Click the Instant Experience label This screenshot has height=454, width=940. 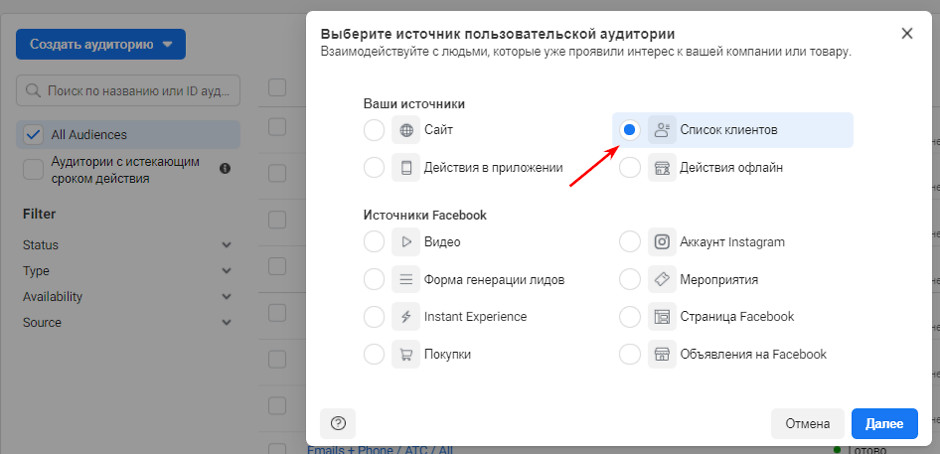coord(475,317)
